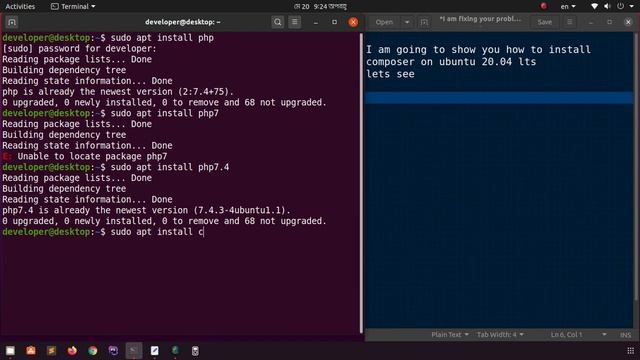
Task: Save the document in text editor
Action: click(x=544, y=22)
